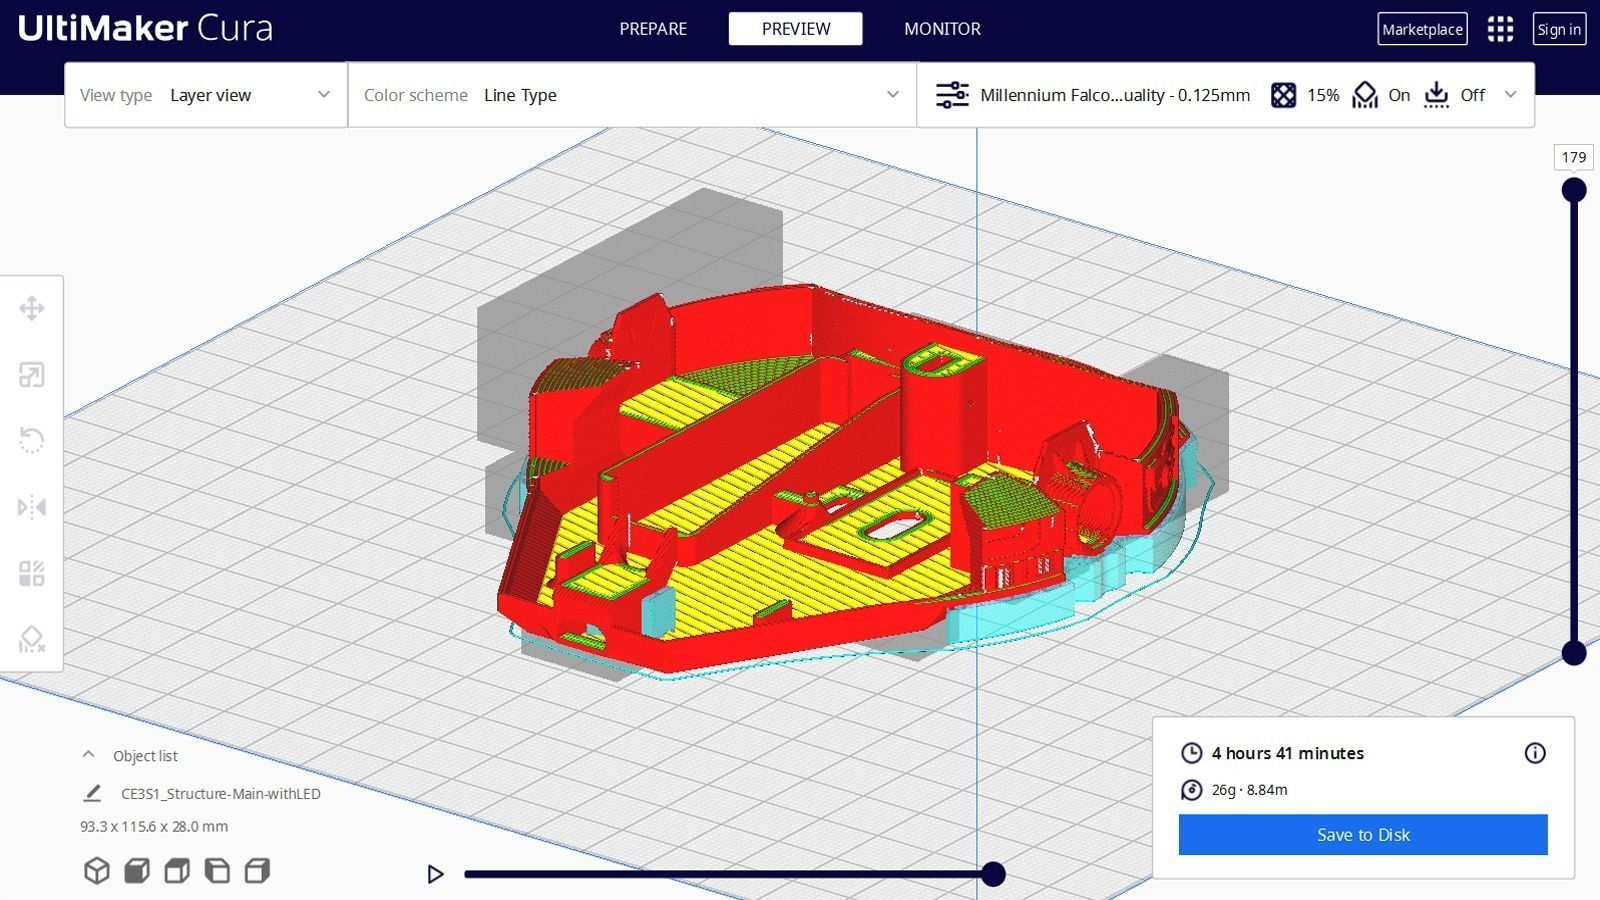
Task: Click the layer number 179 field
Action: pos(1574,157)
